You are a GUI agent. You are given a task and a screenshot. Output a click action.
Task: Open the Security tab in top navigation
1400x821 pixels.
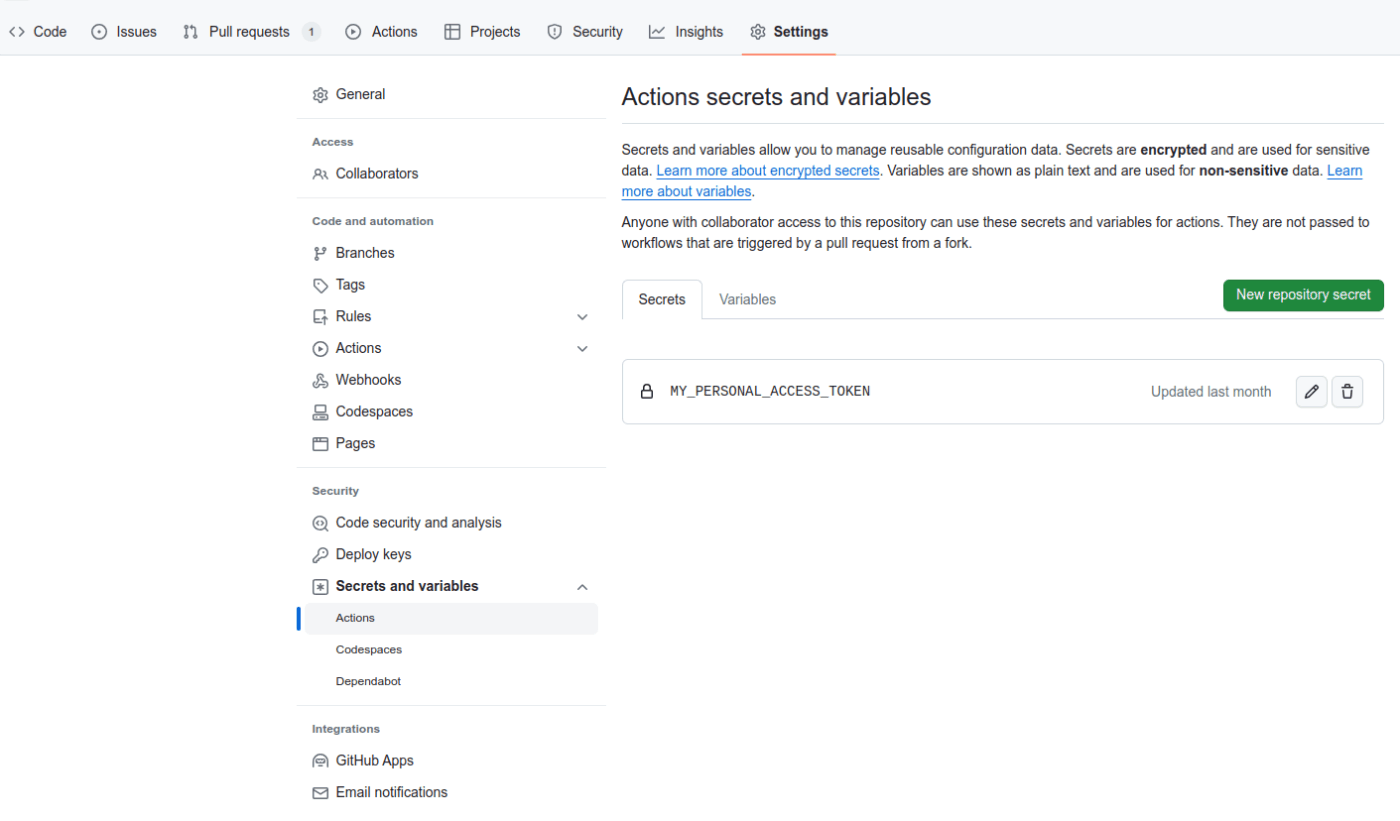(585, 32)
